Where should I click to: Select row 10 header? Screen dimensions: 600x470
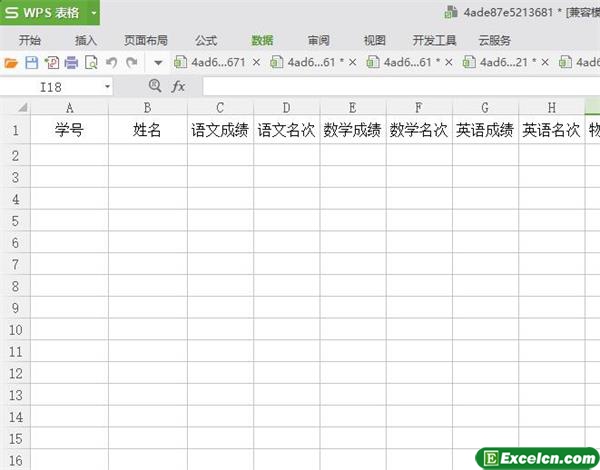tap(15, 329)
